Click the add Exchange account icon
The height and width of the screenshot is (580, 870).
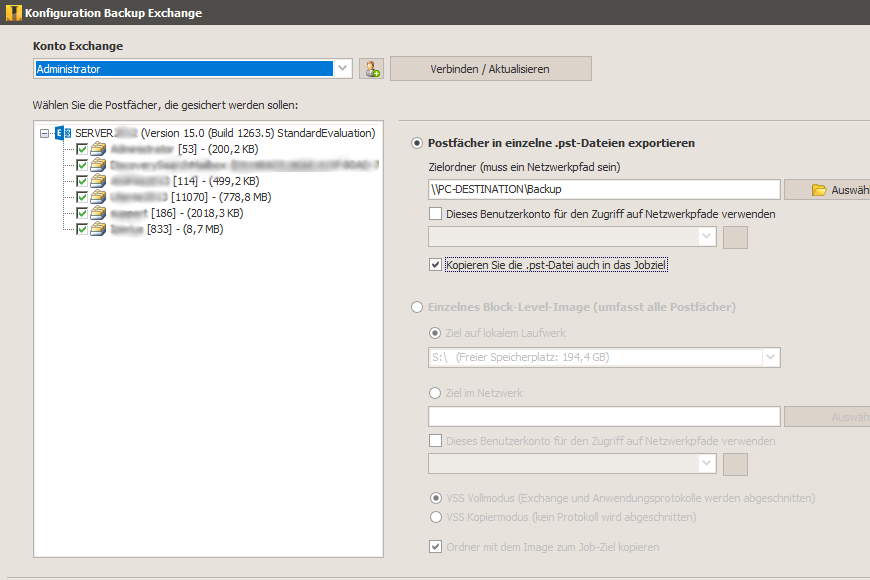click(x=371, y=69)
